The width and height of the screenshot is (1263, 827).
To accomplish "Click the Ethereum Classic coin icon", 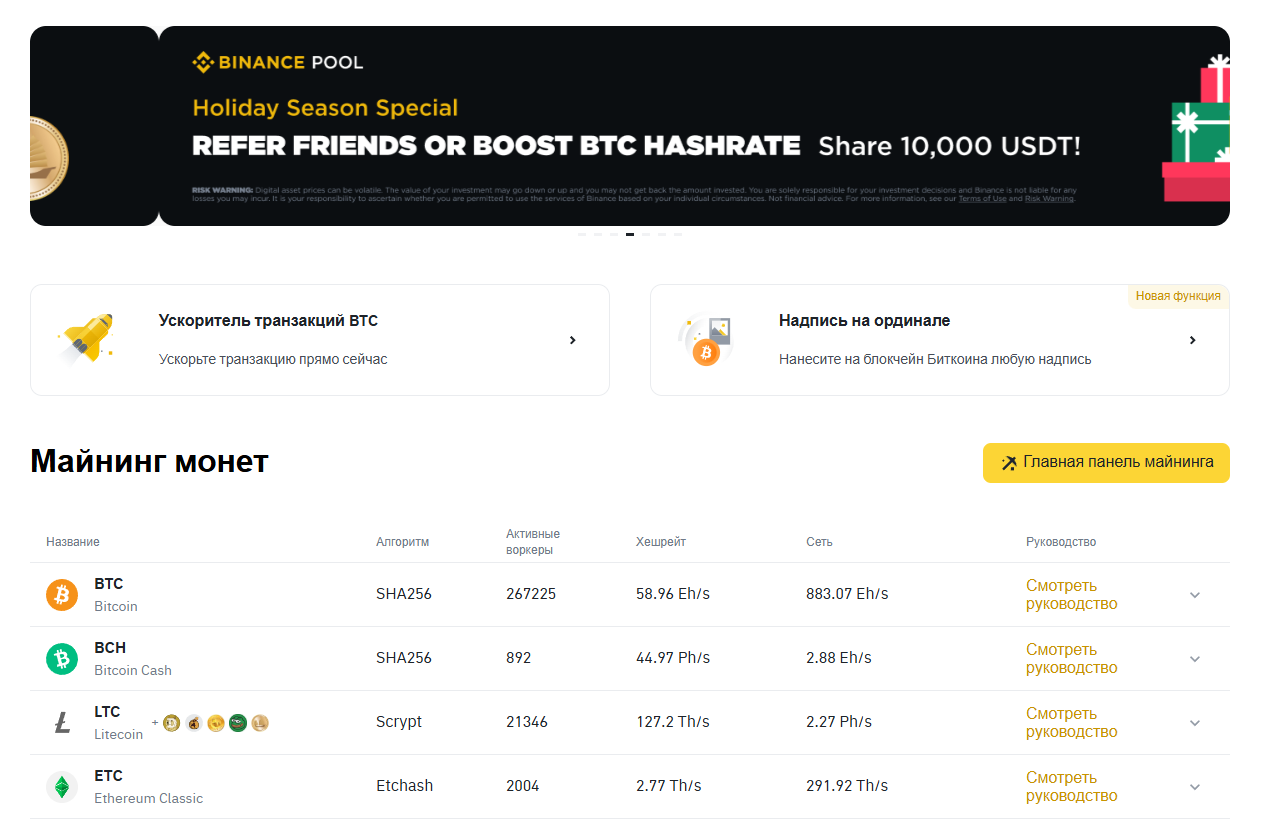I will 62,787.
